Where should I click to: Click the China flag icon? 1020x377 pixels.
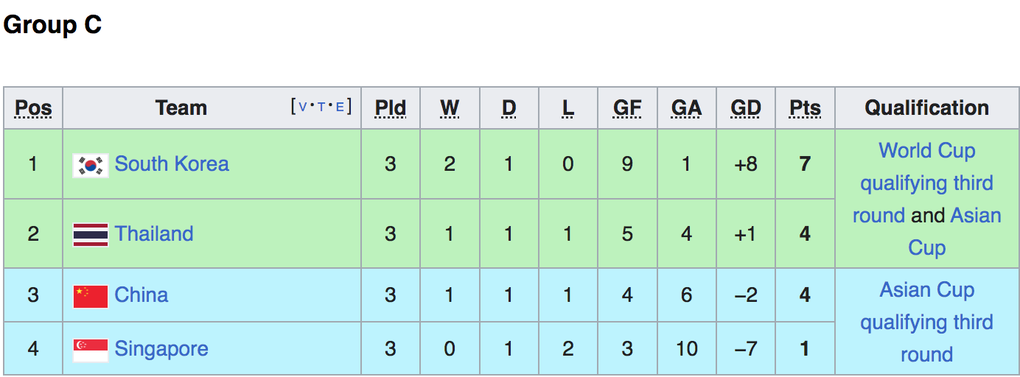point(90,296)
